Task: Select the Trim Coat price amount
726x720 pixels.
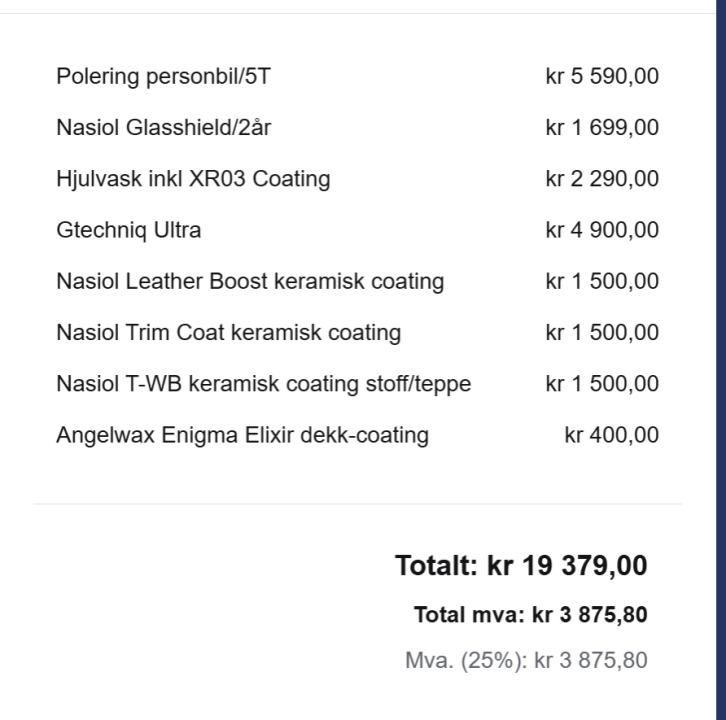Action: [x=602, y=332]
